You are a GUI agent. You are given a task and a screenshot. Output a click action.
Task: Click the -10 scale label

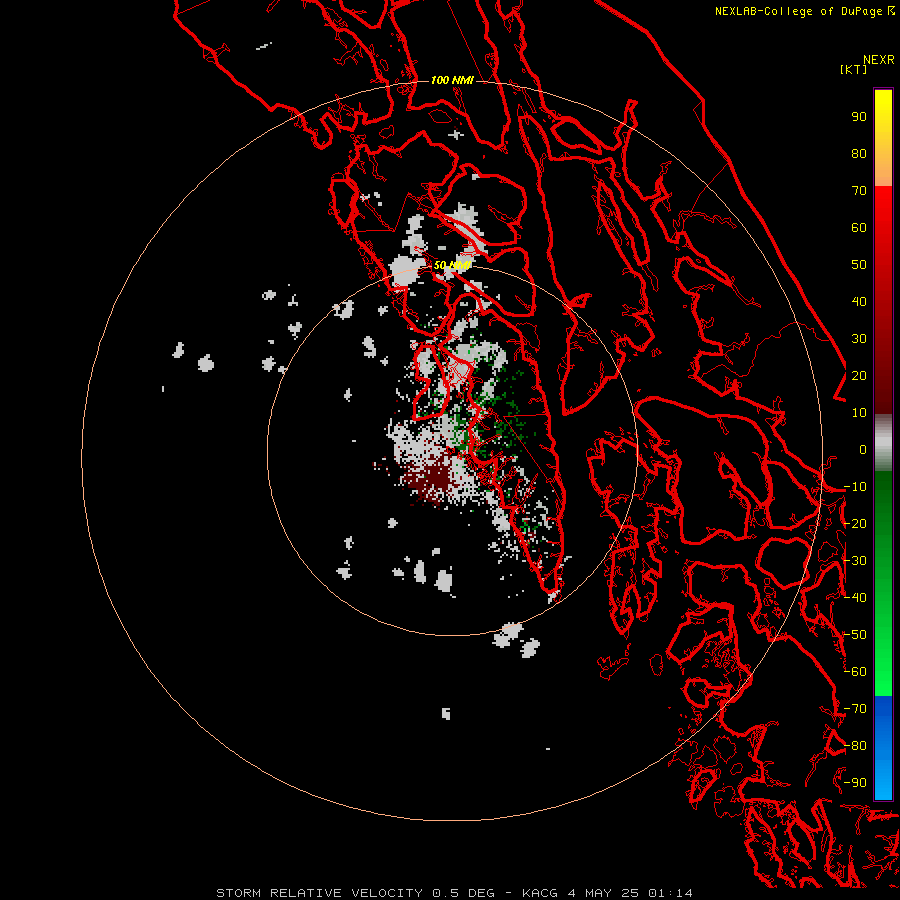click(855, 487)
